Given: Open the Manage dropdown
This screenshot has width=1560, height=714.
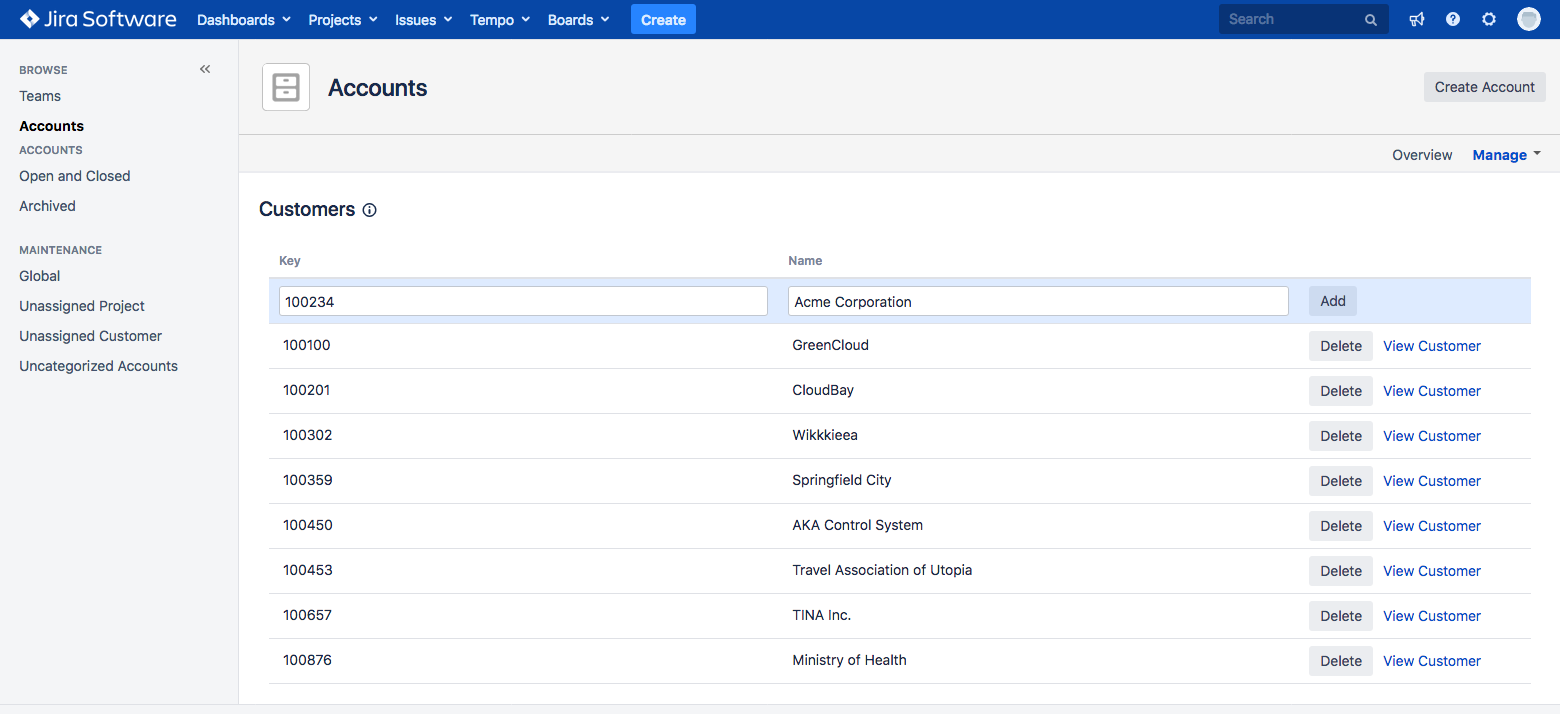Looking at the screenshot, I should tap(1506, 155).
